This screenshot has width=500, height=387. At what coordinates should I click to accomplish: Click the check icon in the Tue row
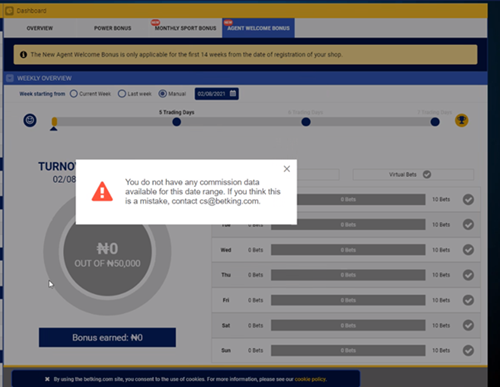point(468,225)
